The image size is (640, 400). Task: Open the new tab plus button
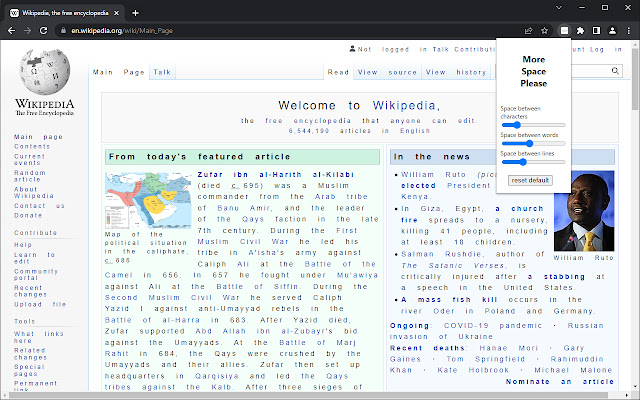point(136,13)
